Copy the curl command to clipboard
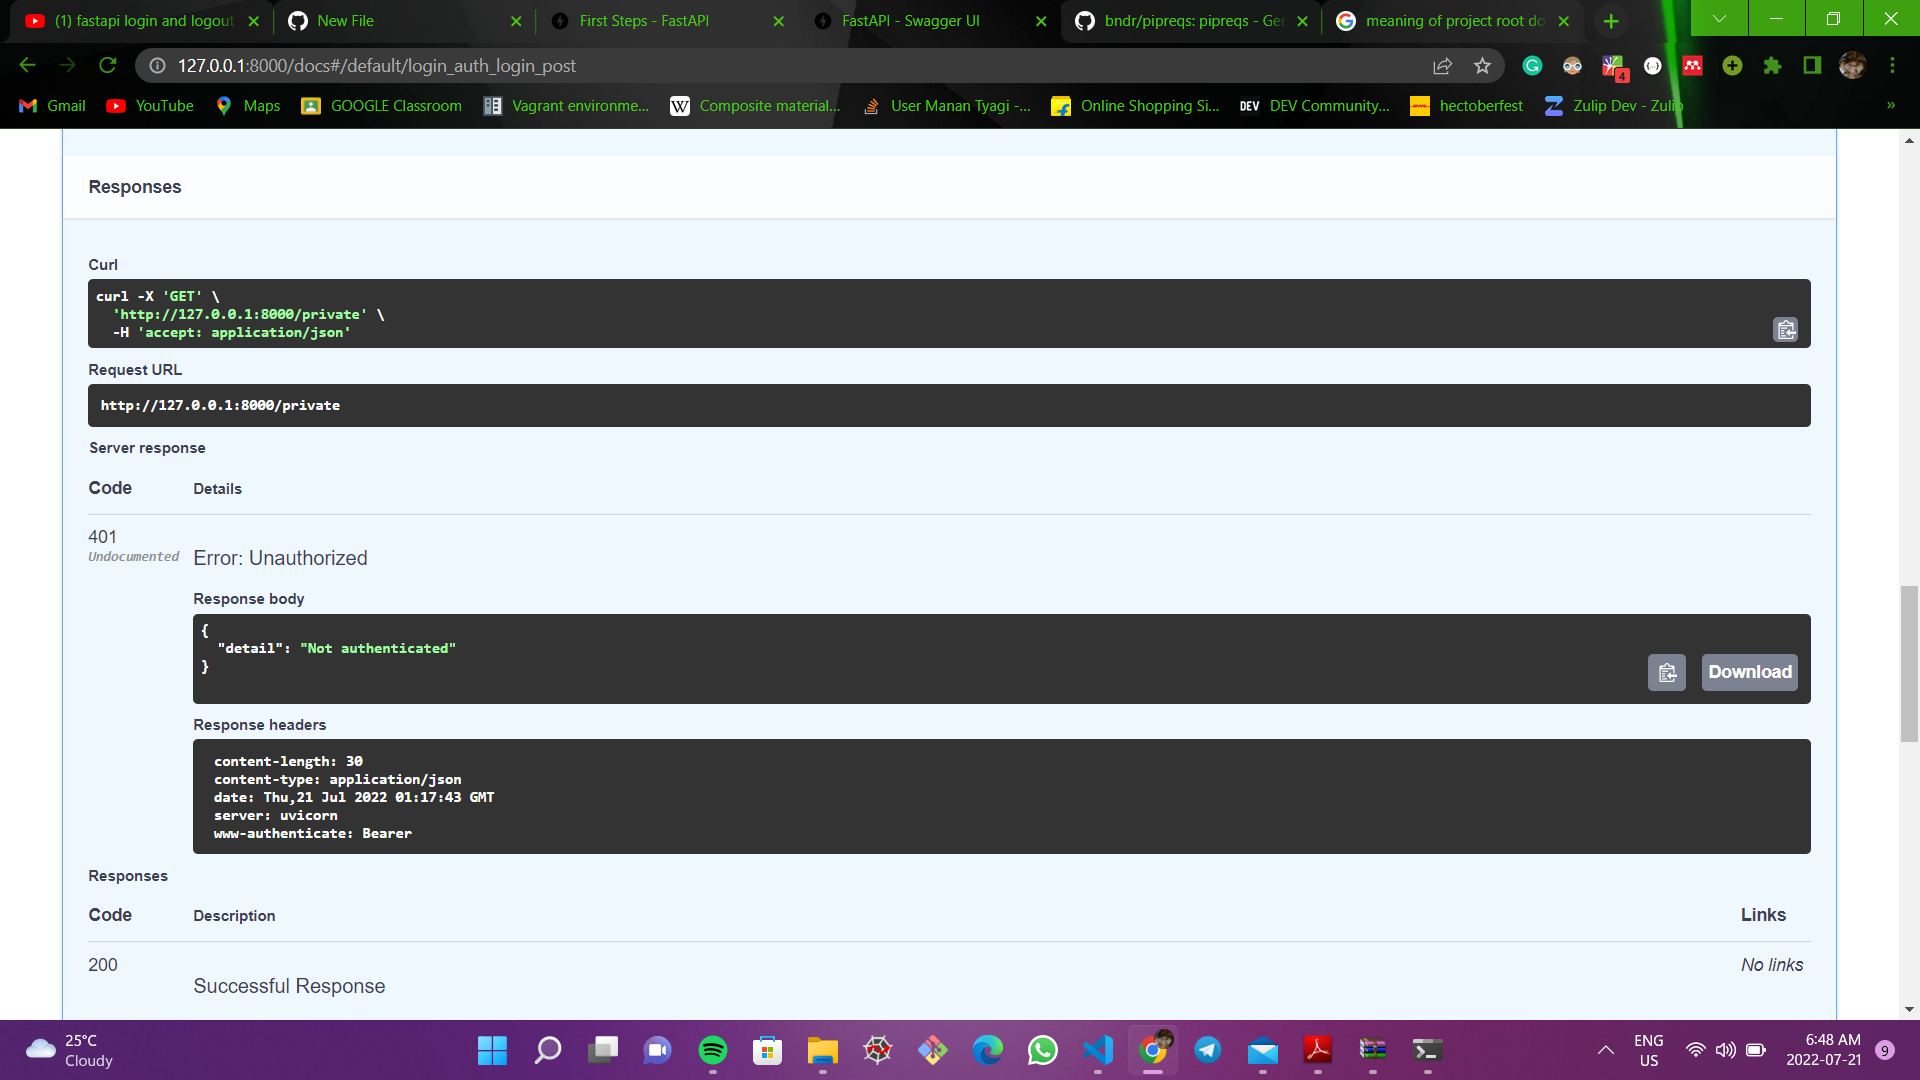 tap(1785, 330)
